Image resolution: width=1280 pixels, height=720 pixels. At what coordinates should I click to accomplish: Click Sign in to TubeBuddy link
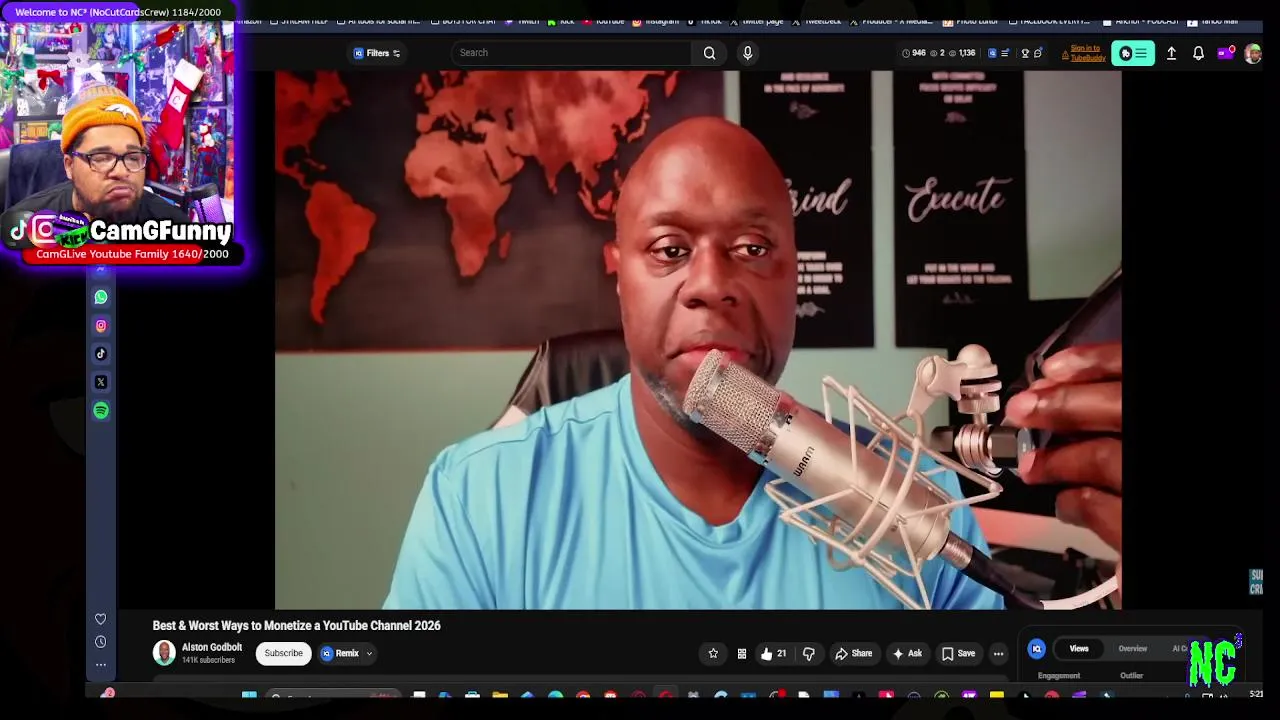point(1088,53)
